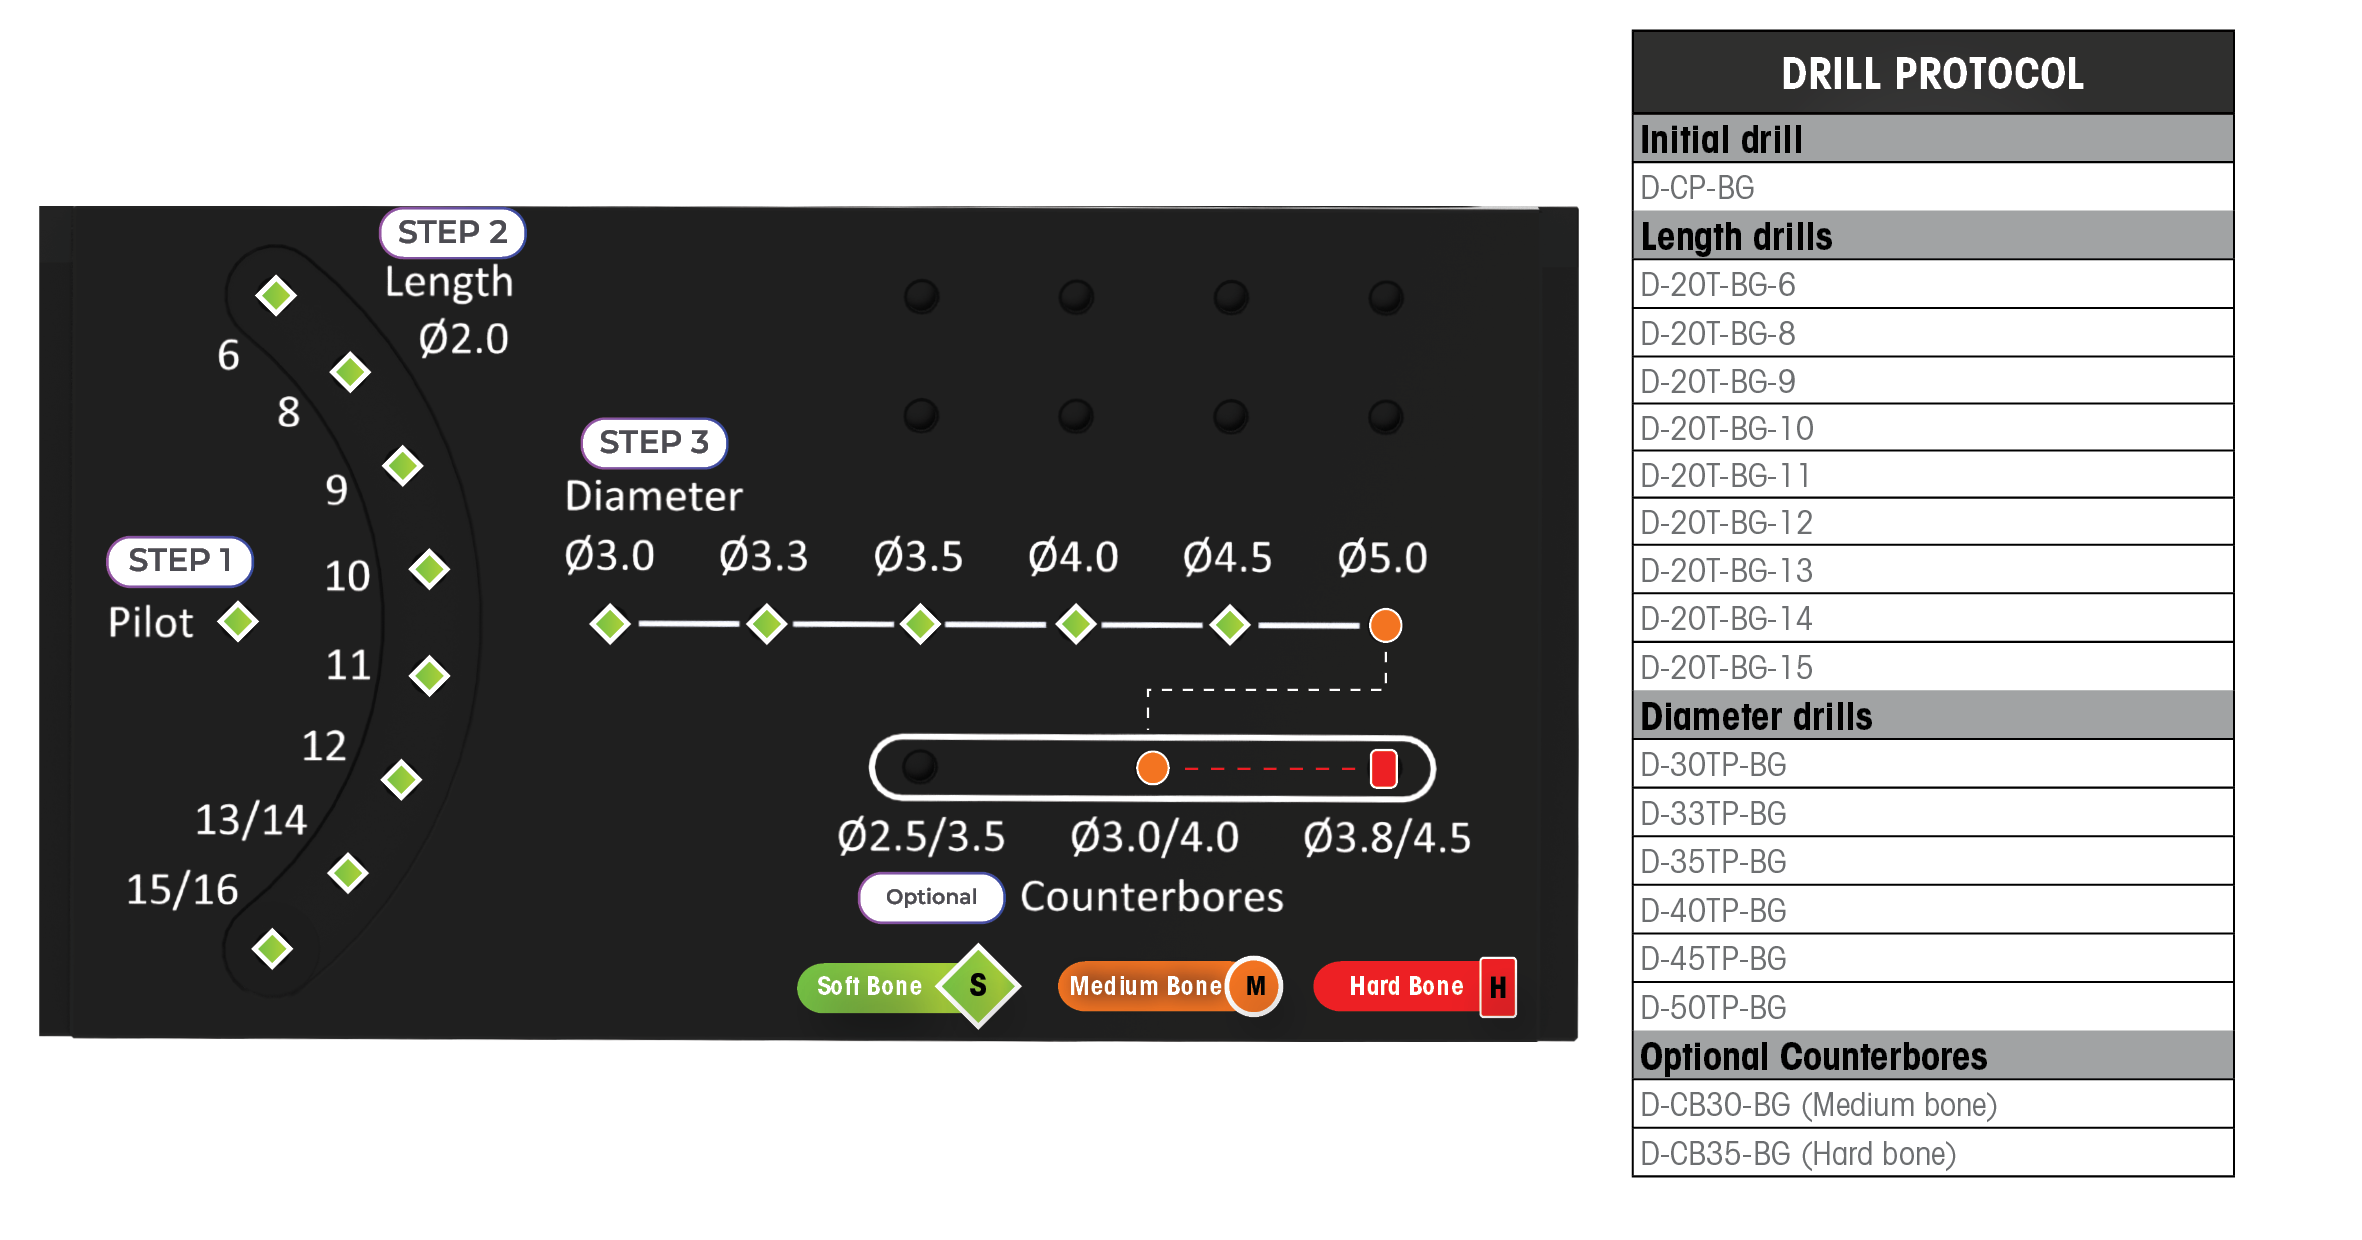Select the D-20T-BG-6 row
Viewport: 2362px width, 1240px height.
(1932, 284)
